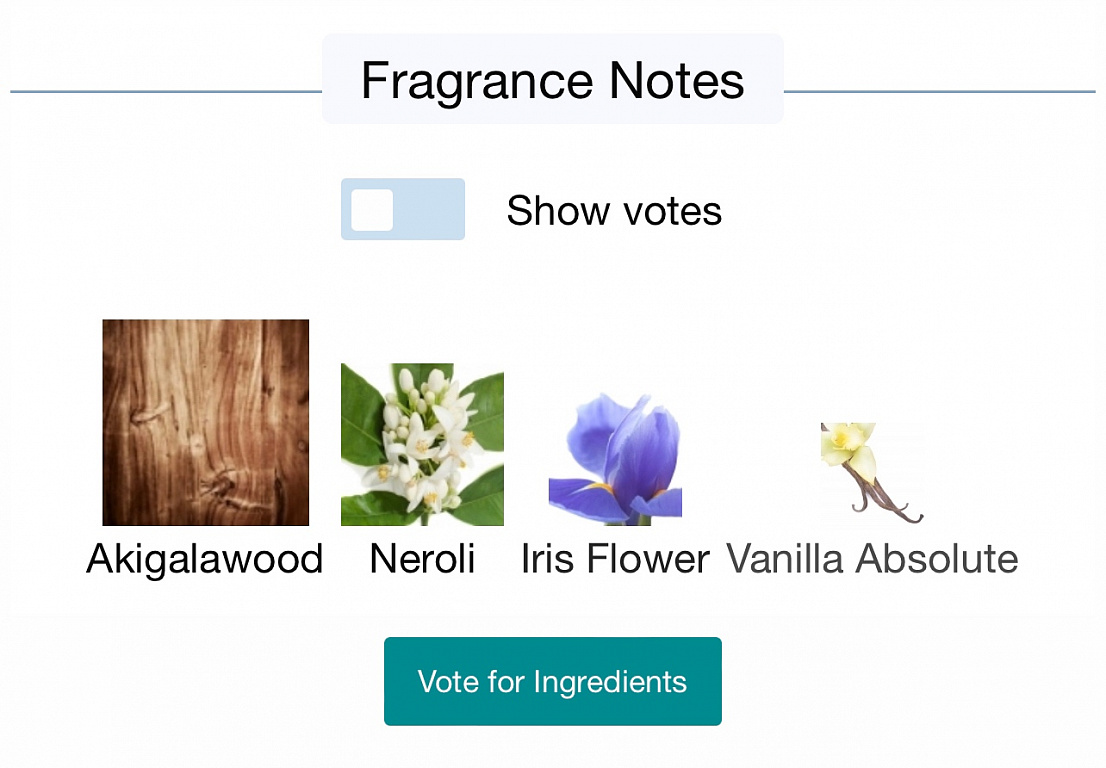Toggle the Show votes switch
1106x768 pixels.
click(x=403, y=209)
